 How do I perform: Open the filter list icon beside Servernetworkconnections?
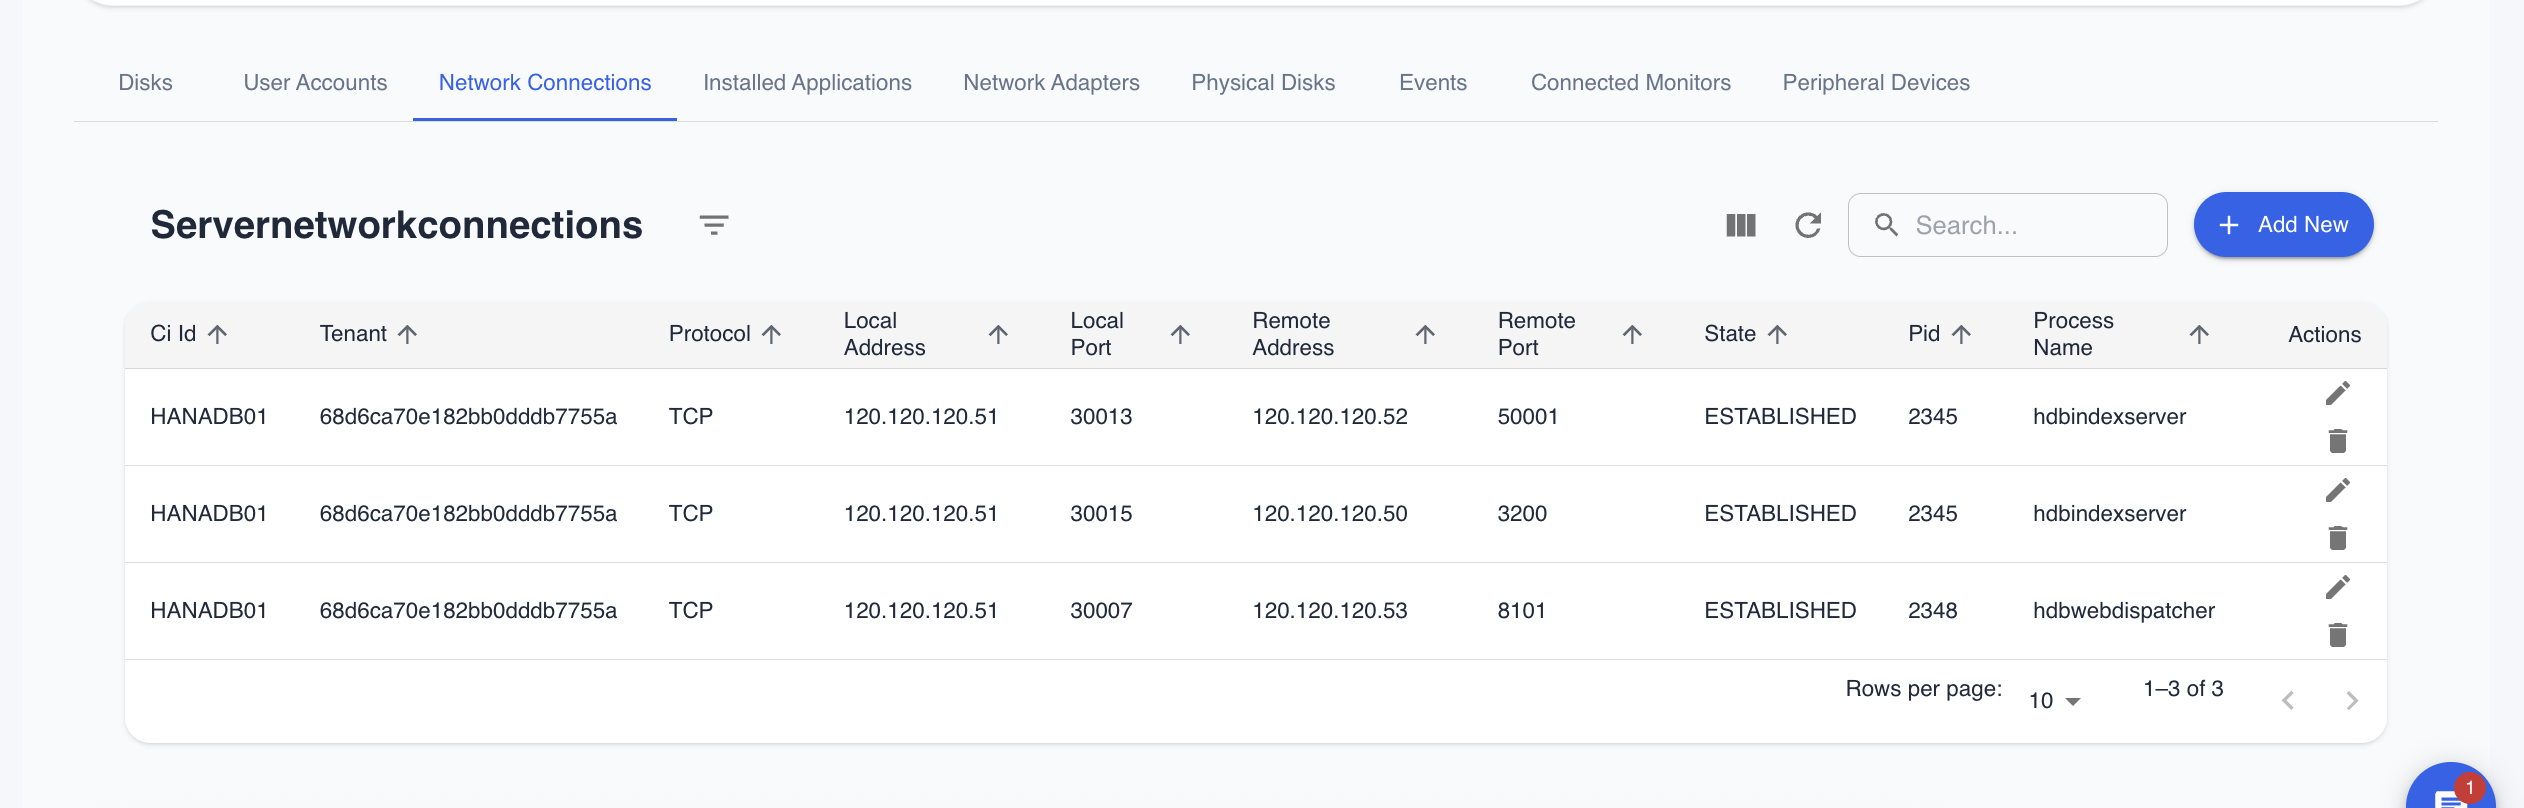tap(713, 225)
